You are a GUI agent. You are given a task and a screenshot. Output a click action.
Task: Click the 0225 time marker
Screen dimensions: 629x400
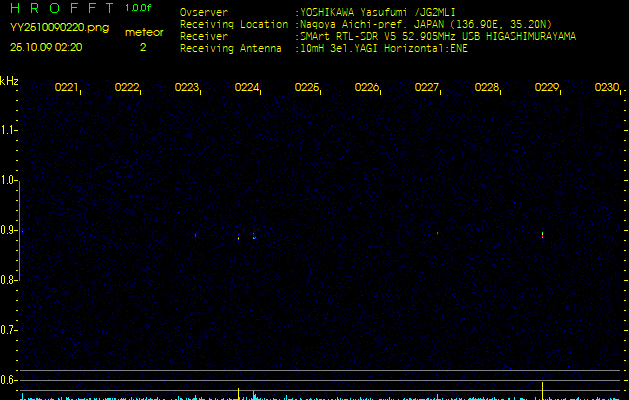(306, 87)
